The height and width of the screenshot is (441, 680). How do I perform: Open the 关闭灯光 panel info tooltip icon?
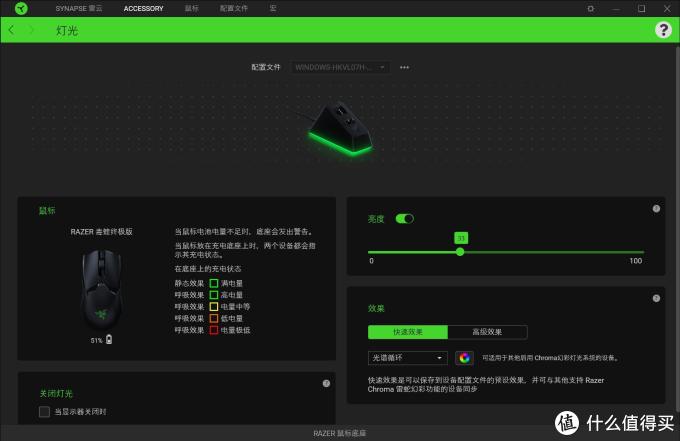pyautogui.click(x=326, y=383)
